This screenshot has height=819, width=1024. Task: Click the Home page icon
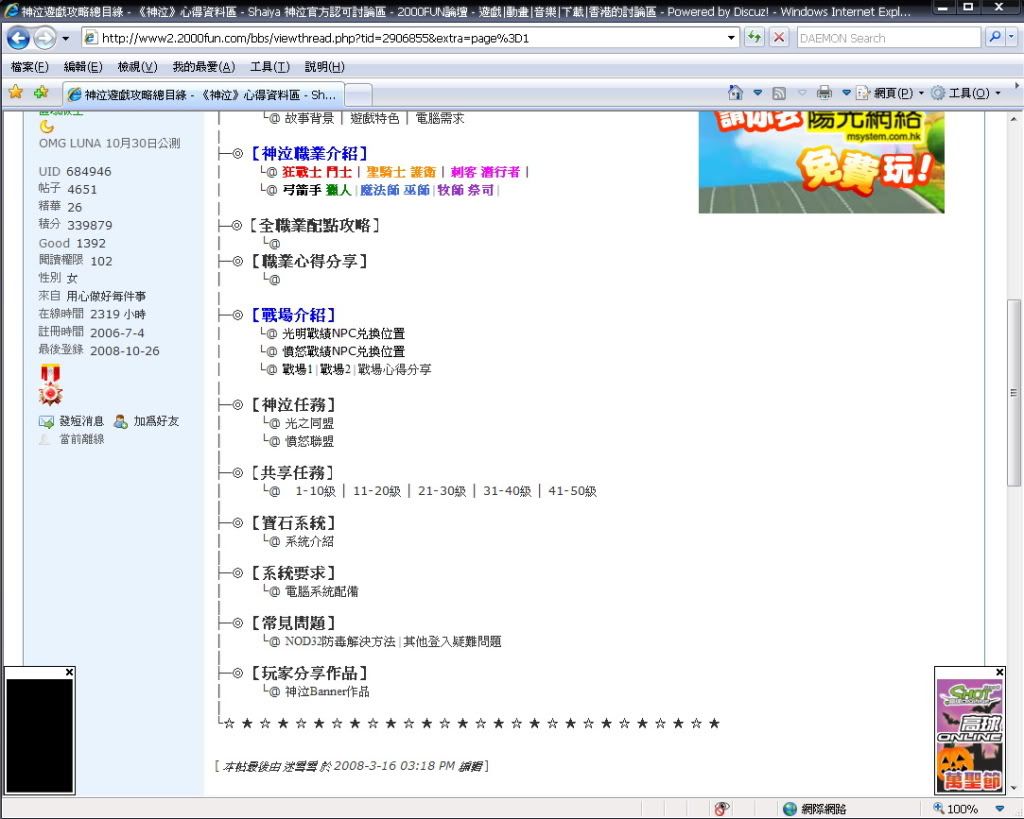click(x=736, y=93)
